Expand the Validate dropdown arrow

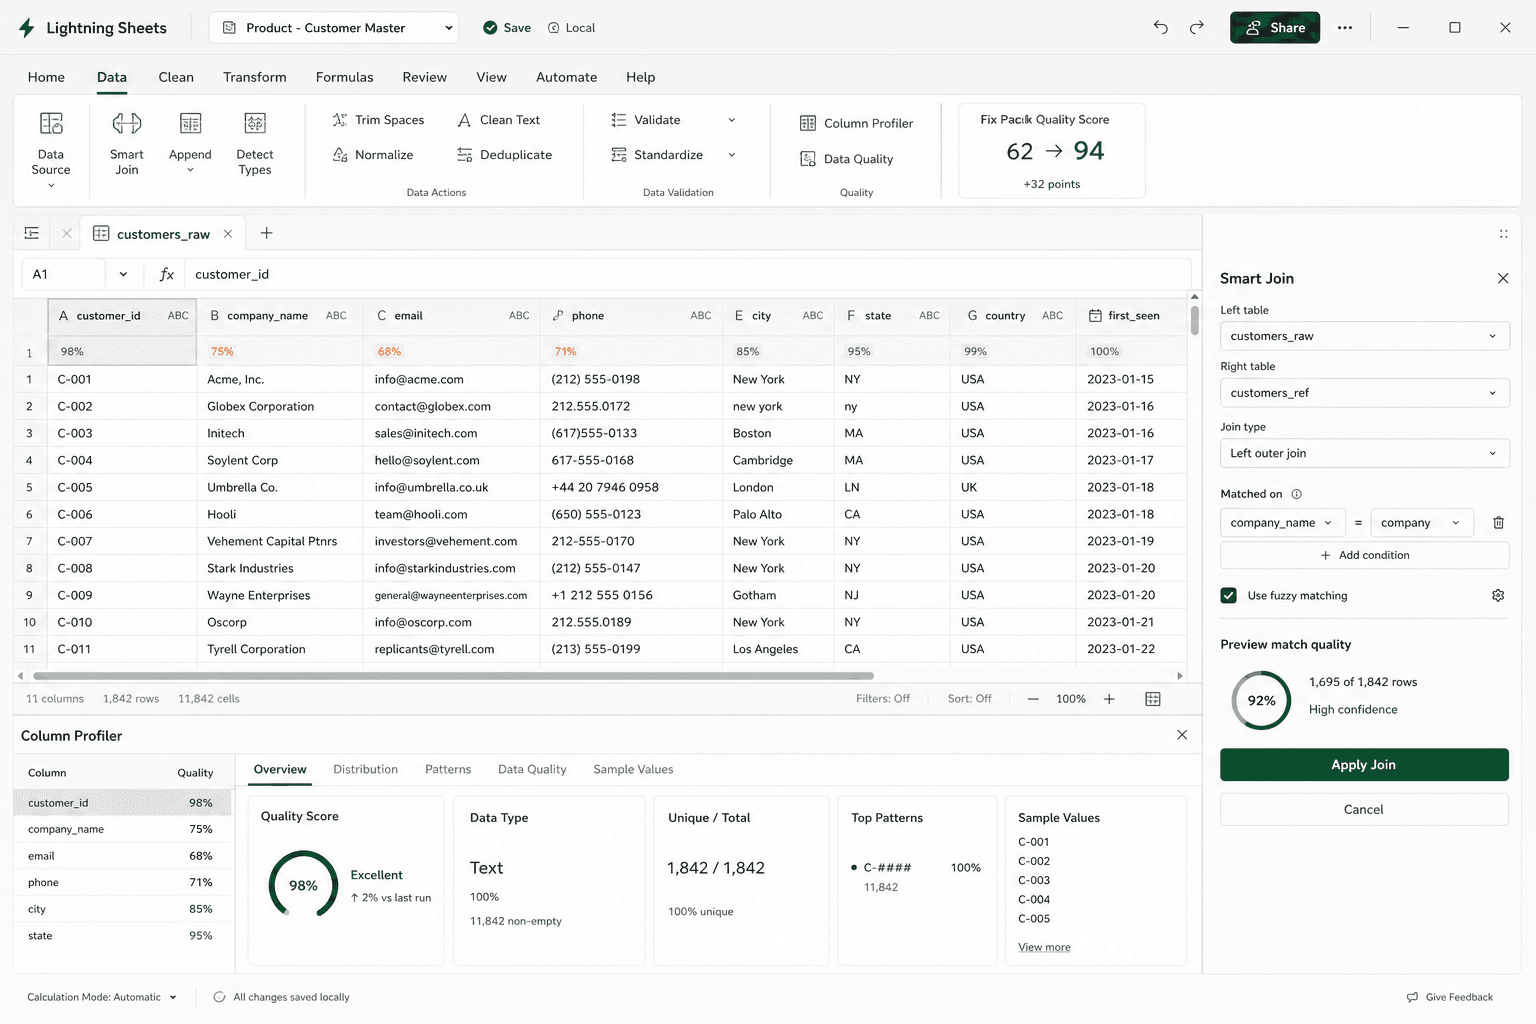[731, 120]
